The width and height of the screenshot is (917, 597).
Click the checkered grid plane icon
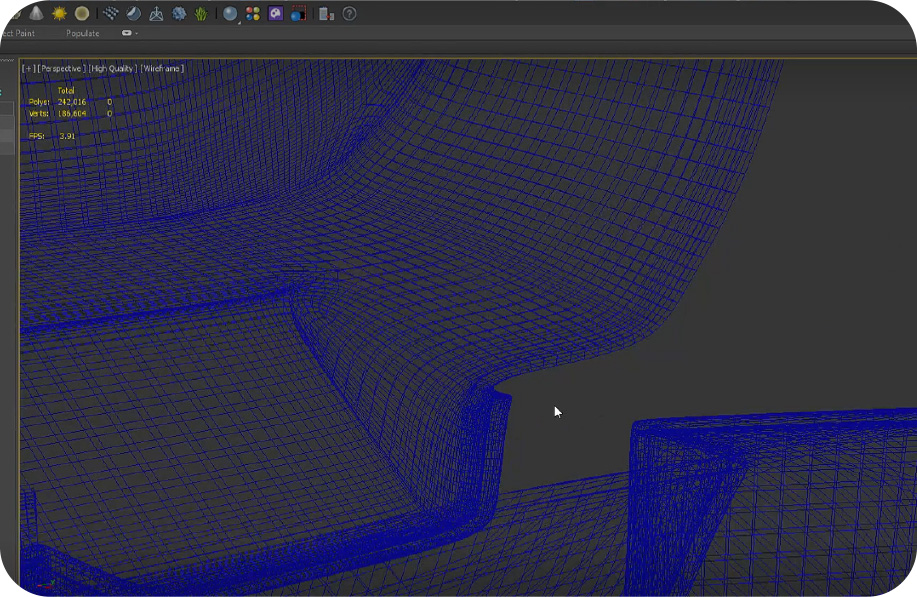click(x=111, y=14)
